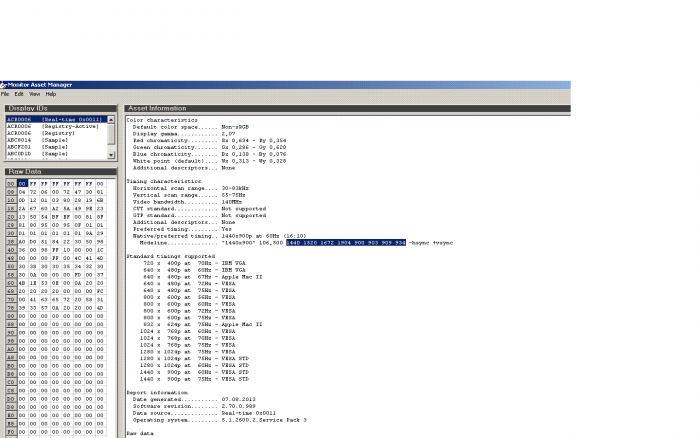Viewport: 700px width, 438px height.
Task: Open the File menu
Action: pos(5,94)
